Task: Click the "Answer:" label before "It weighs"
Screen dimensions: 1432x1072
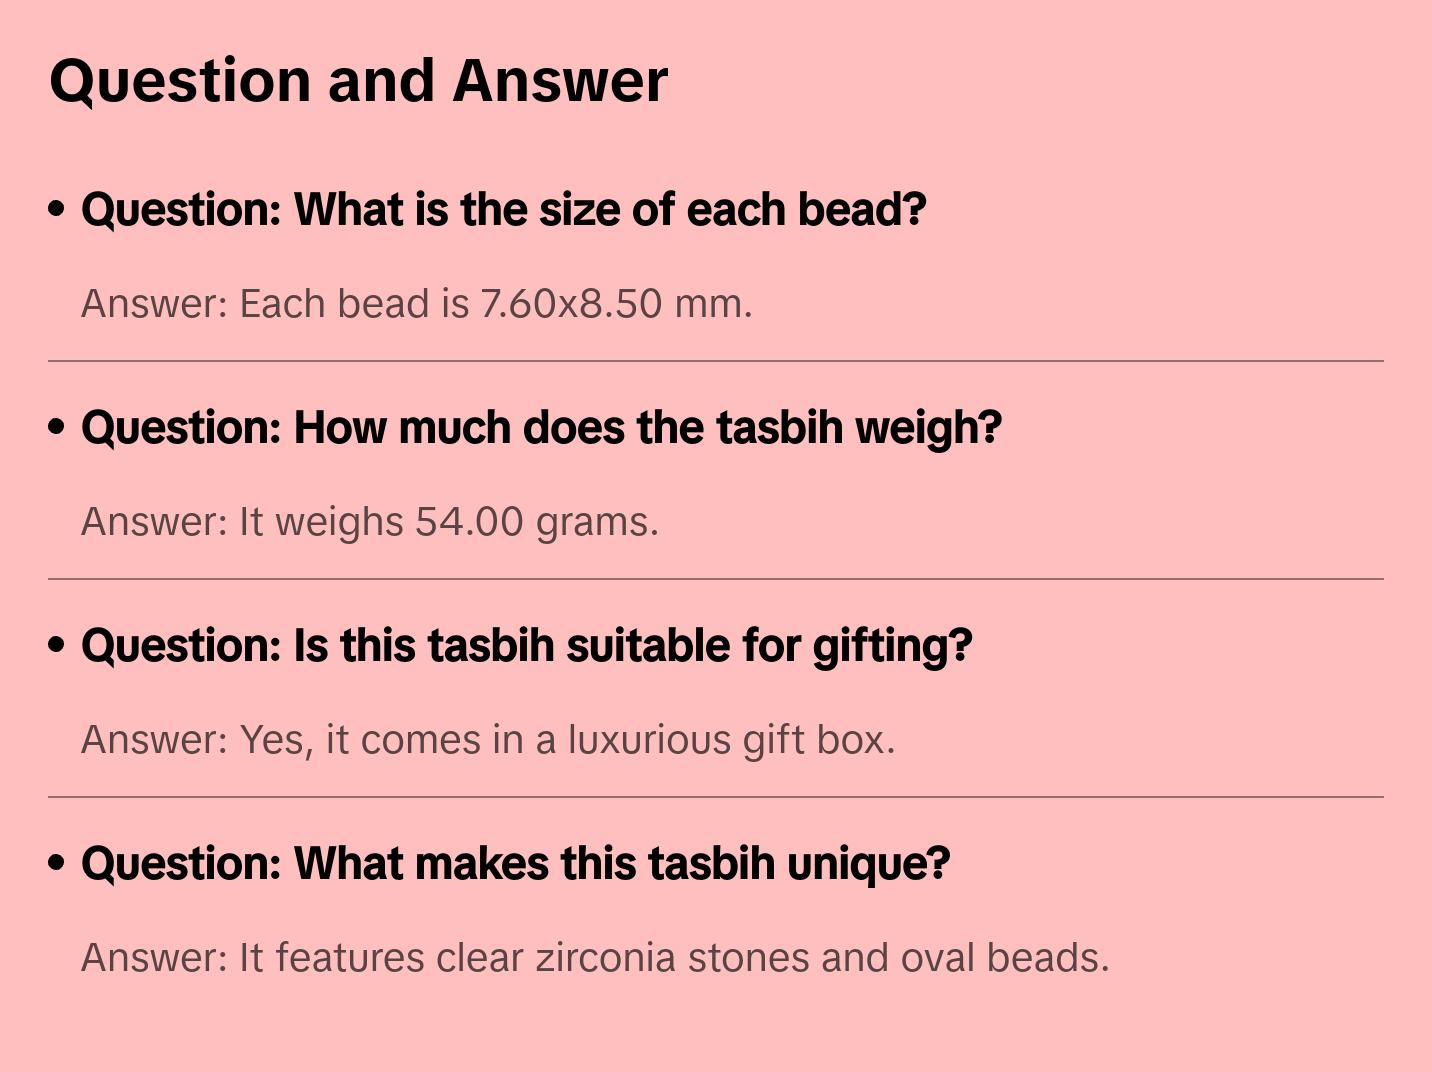Action: pyautogui.click(x=155, y=522)
